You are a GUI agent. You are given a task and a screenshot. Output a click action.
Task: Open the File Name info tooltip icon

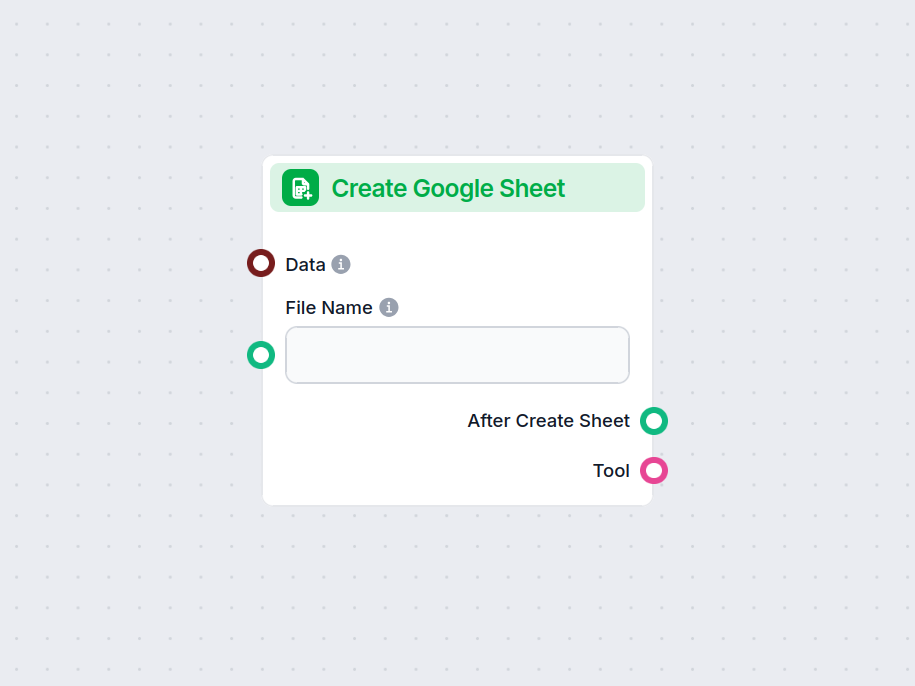[x=389, y=308]
